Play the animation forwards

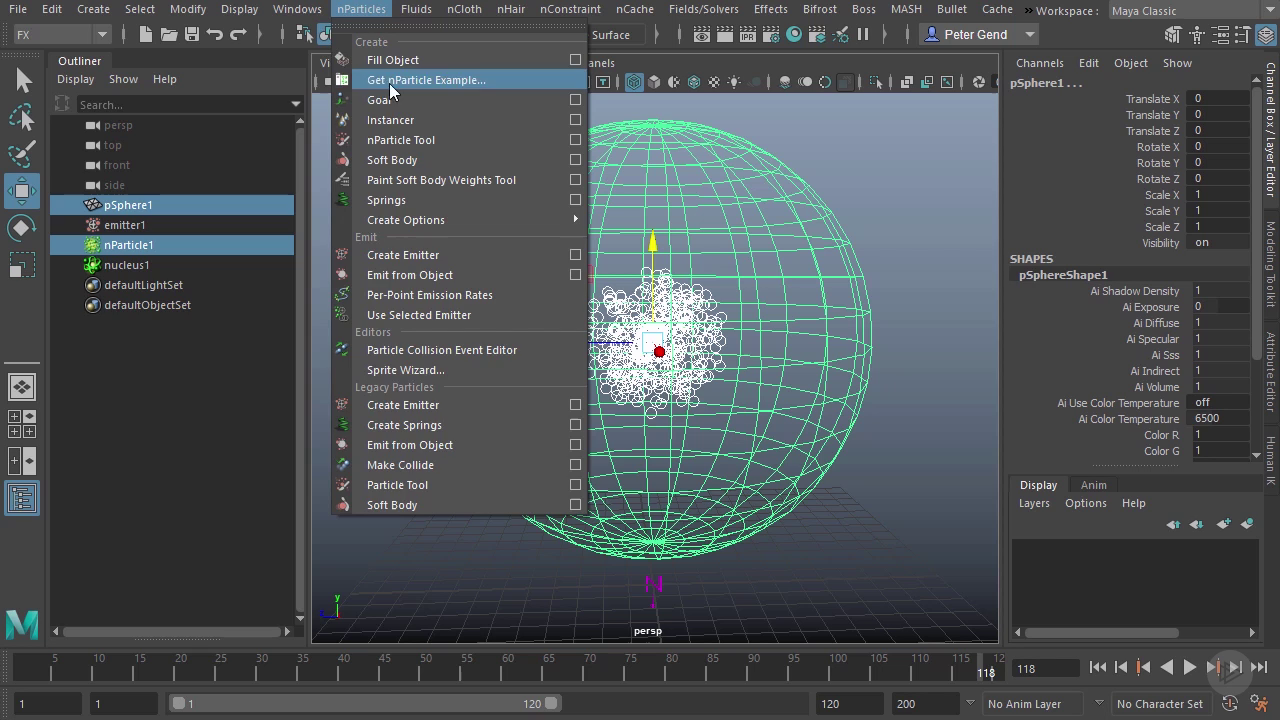coord(1190,667)
